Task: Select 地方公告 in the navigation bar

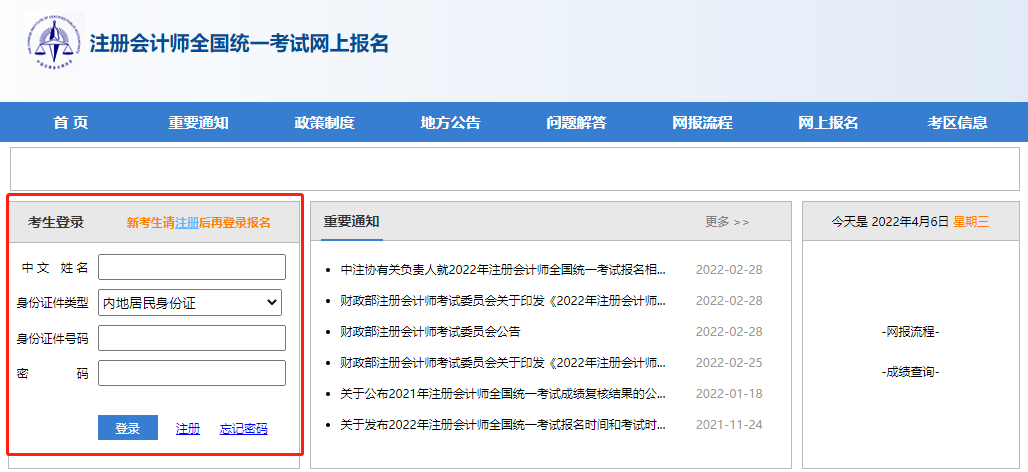Action: point(450,123)
